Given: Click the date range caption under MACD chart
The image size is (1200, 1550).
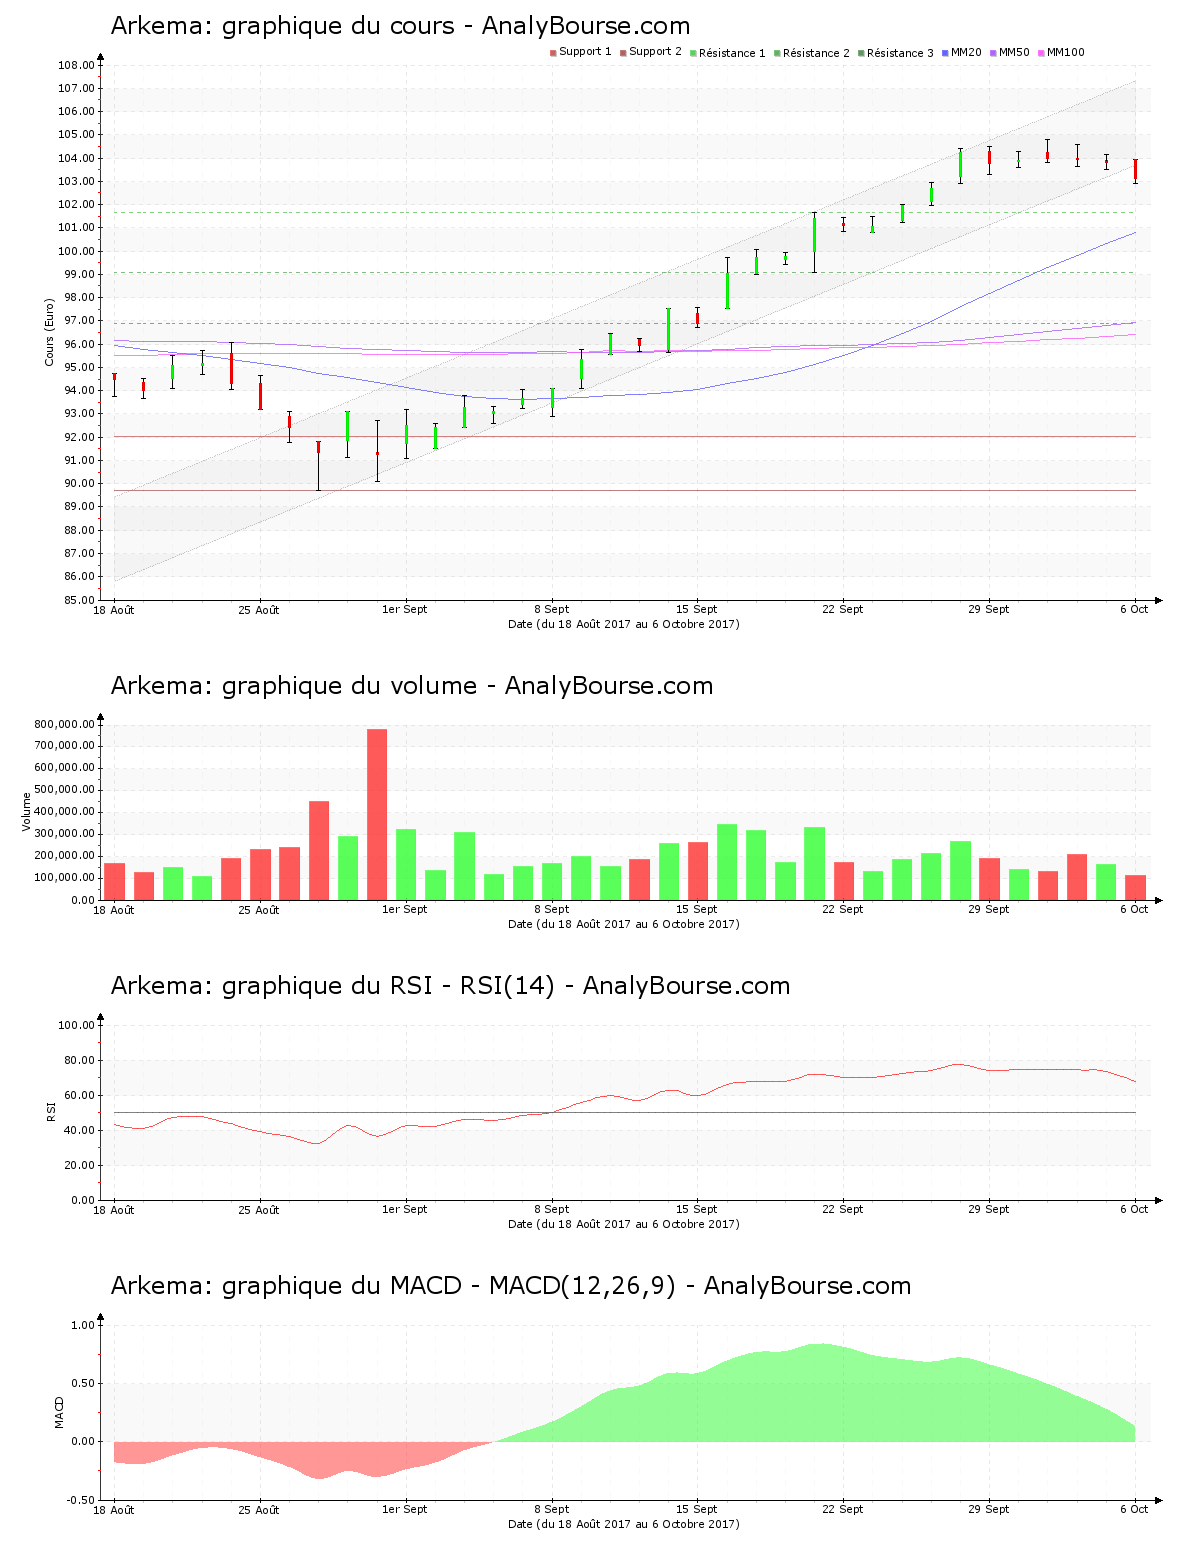Looking at the screenshot, I should (x=624, y=1524).
